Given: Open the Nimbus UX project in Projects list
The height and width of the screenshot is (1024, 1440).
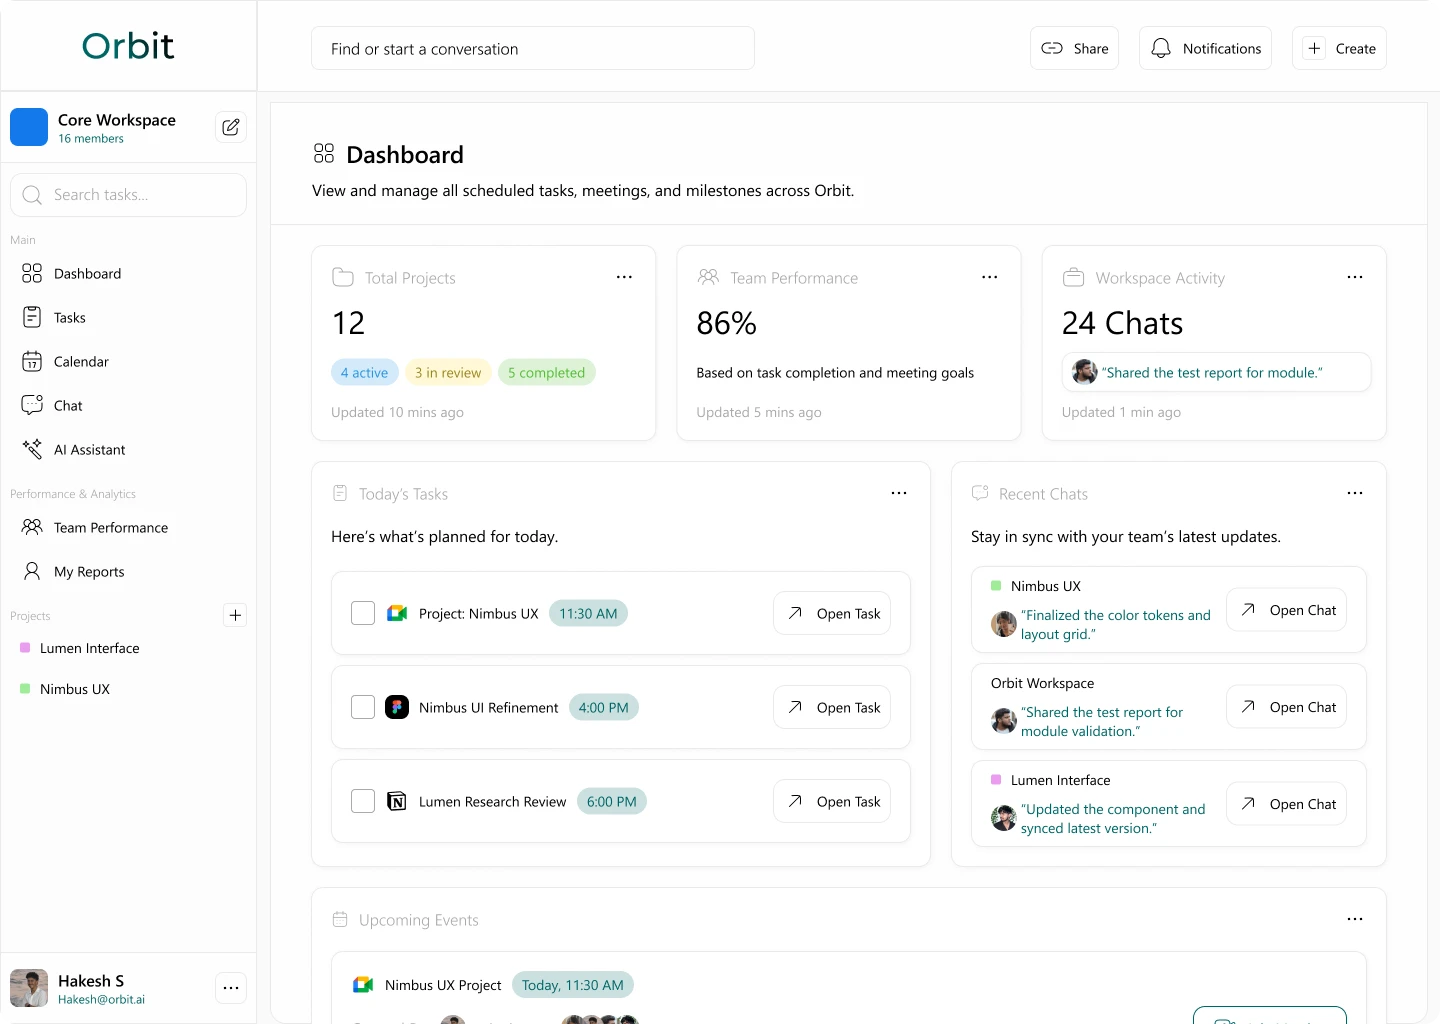Looking at the screenshot, I should point(73,689).
